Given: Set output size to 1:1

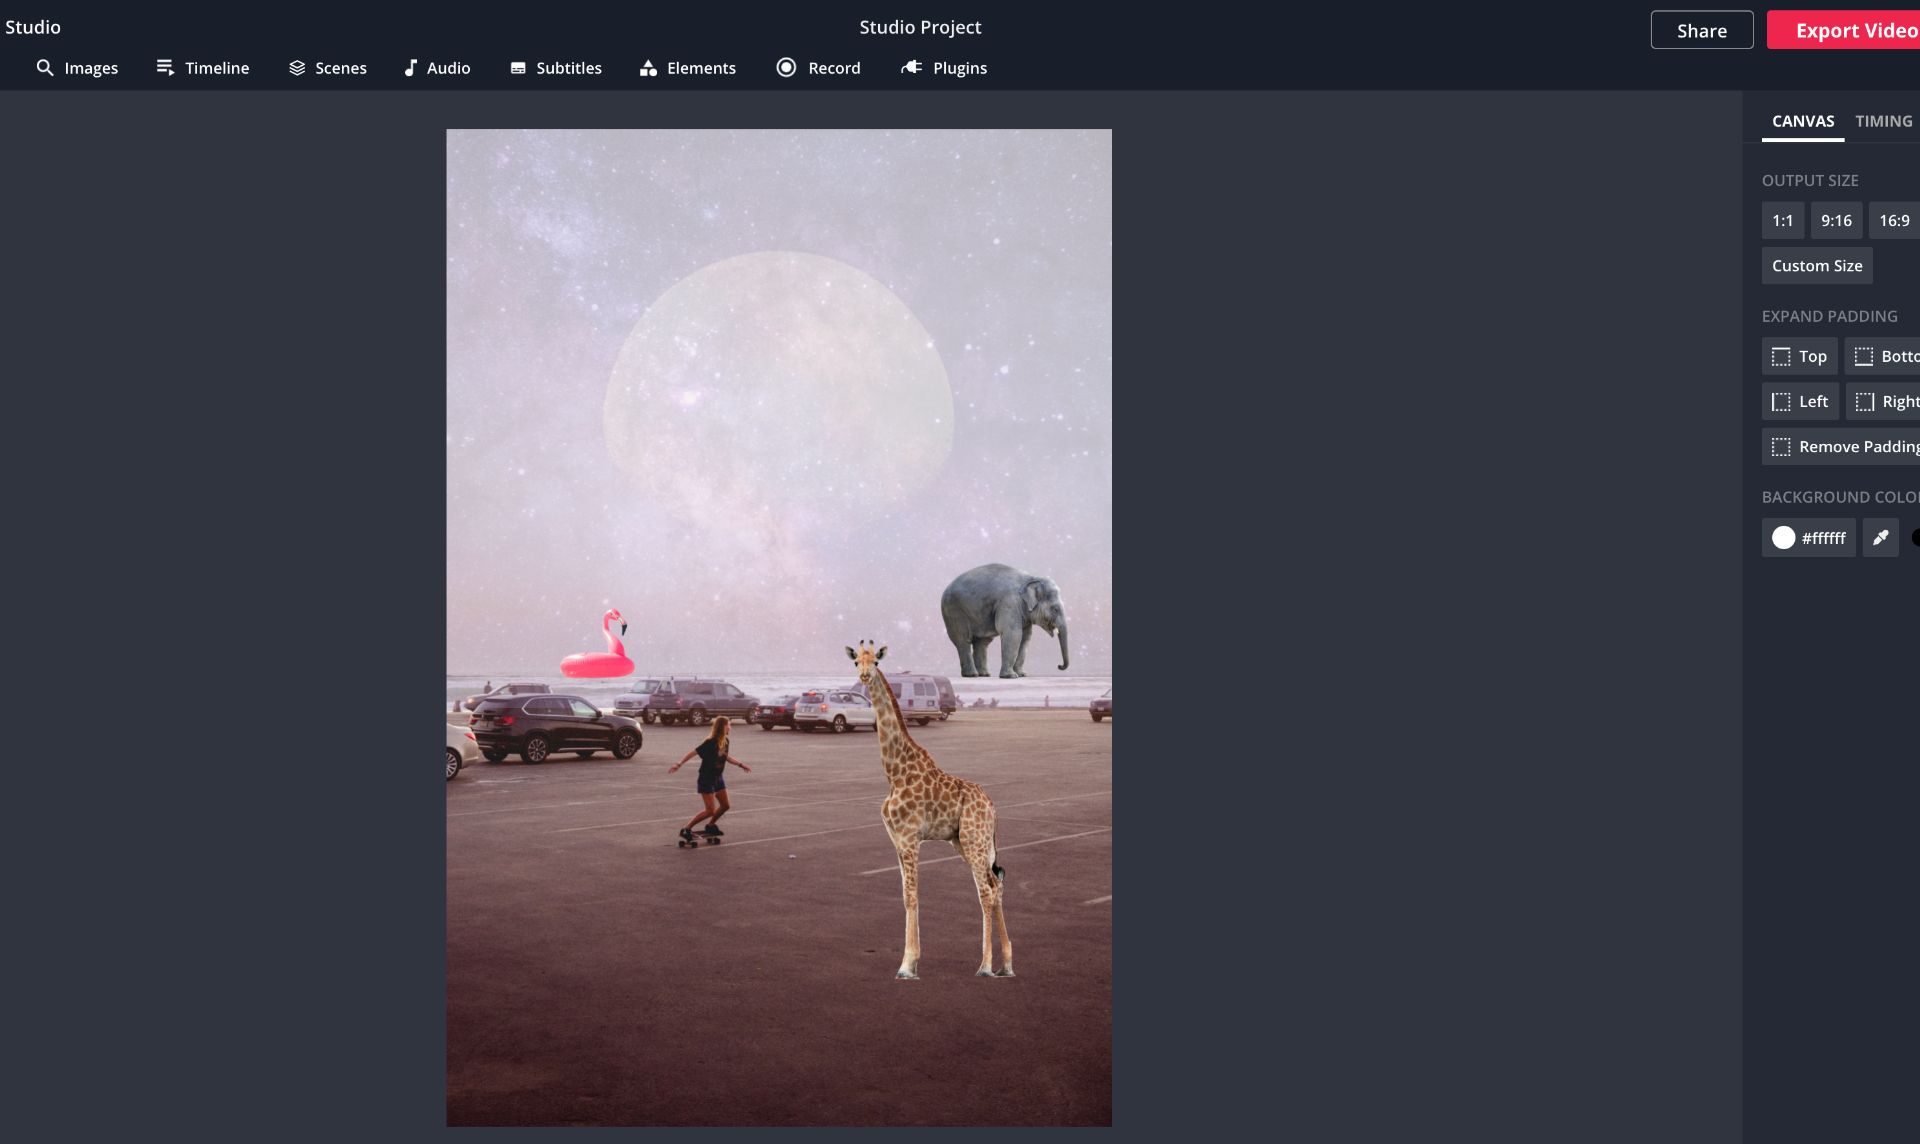Looking at the screenshot, I should click(x=1782, y=221).
